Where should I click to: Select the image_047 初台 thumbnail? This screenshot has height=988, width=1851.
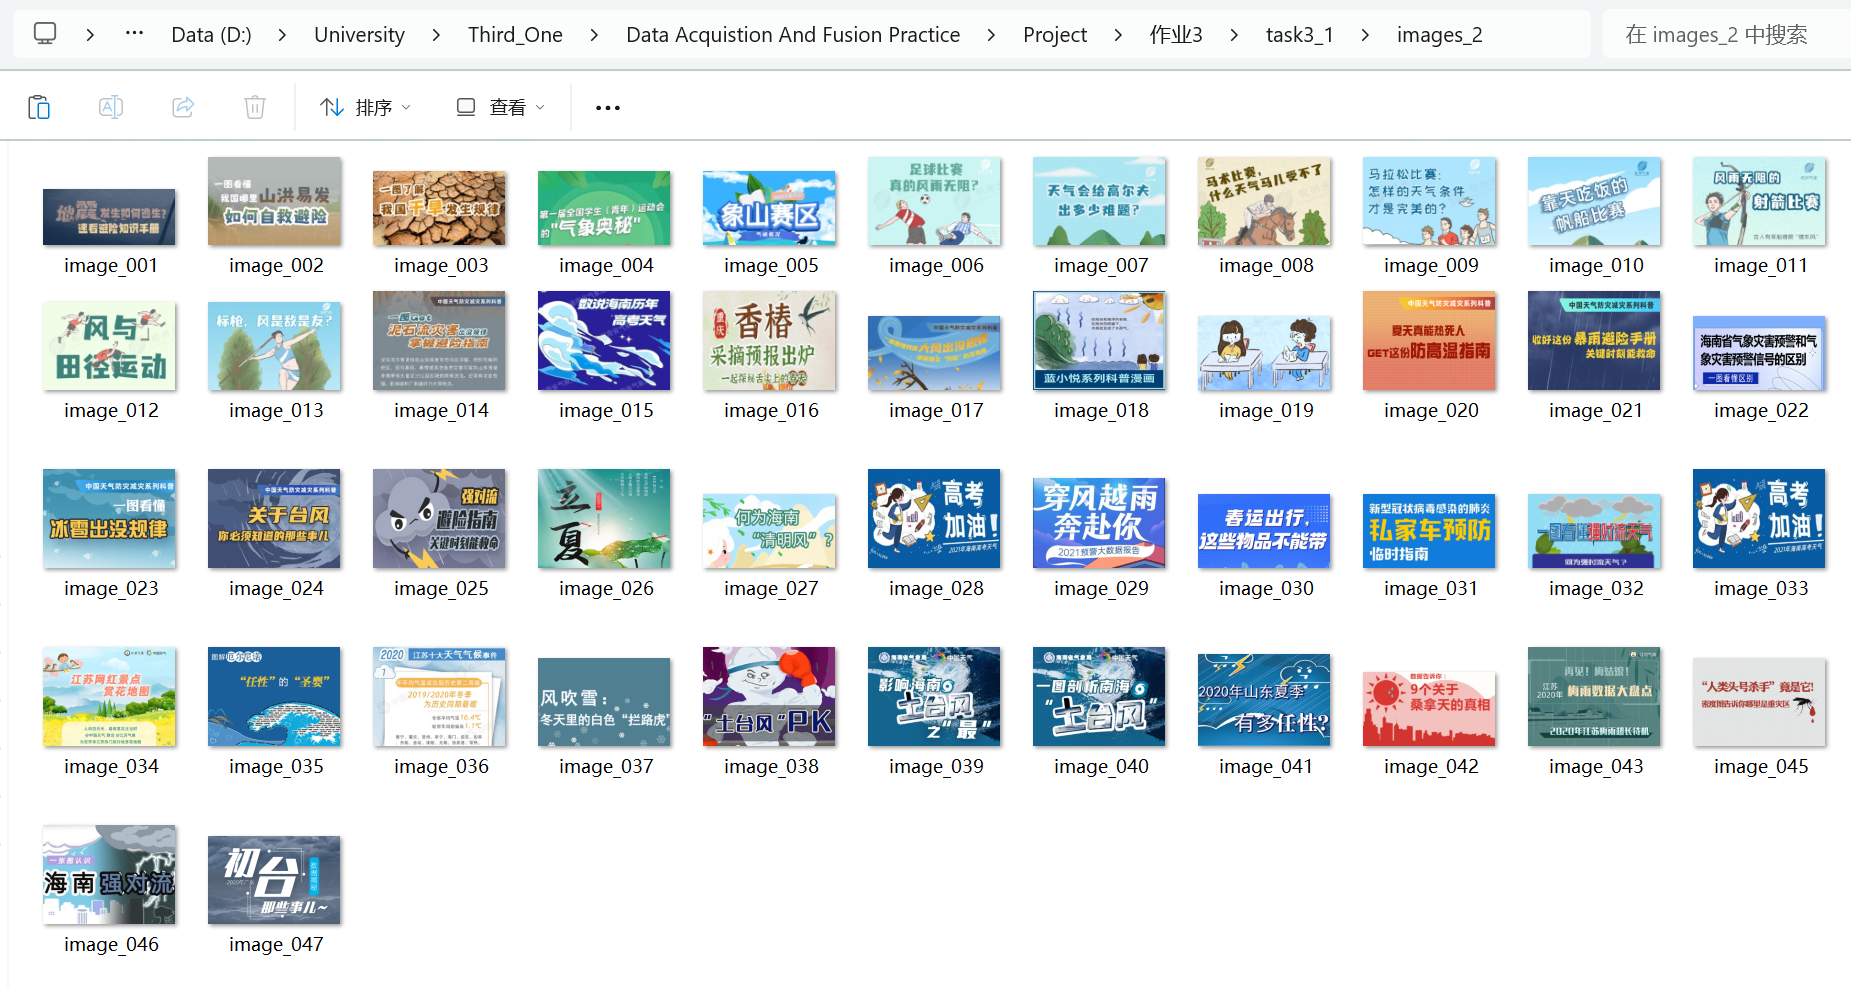(274, 880)
